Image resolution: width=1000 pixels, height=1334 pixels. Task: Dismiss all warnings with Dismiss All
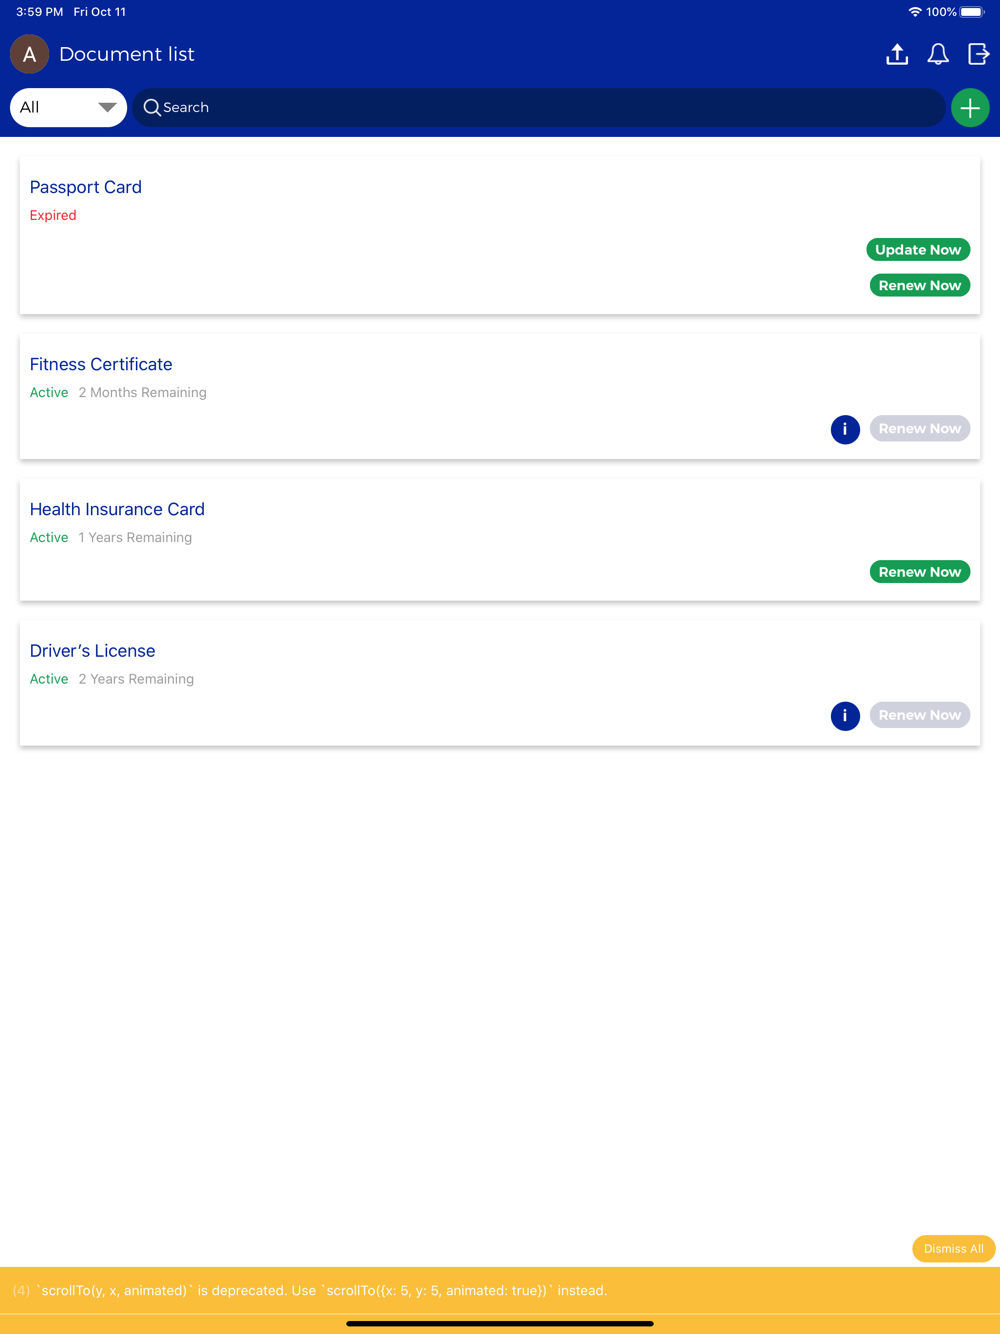[x=953, y=1249]
